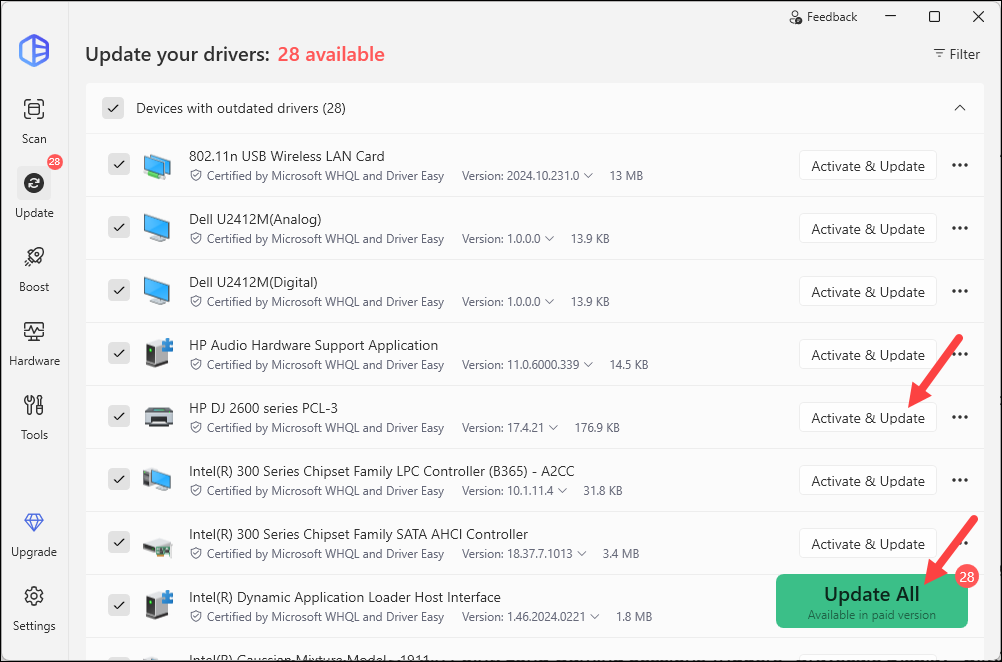1002x662 pixels.
Task: Click the 176.9 KB file size
Action: tap(597, 427)
